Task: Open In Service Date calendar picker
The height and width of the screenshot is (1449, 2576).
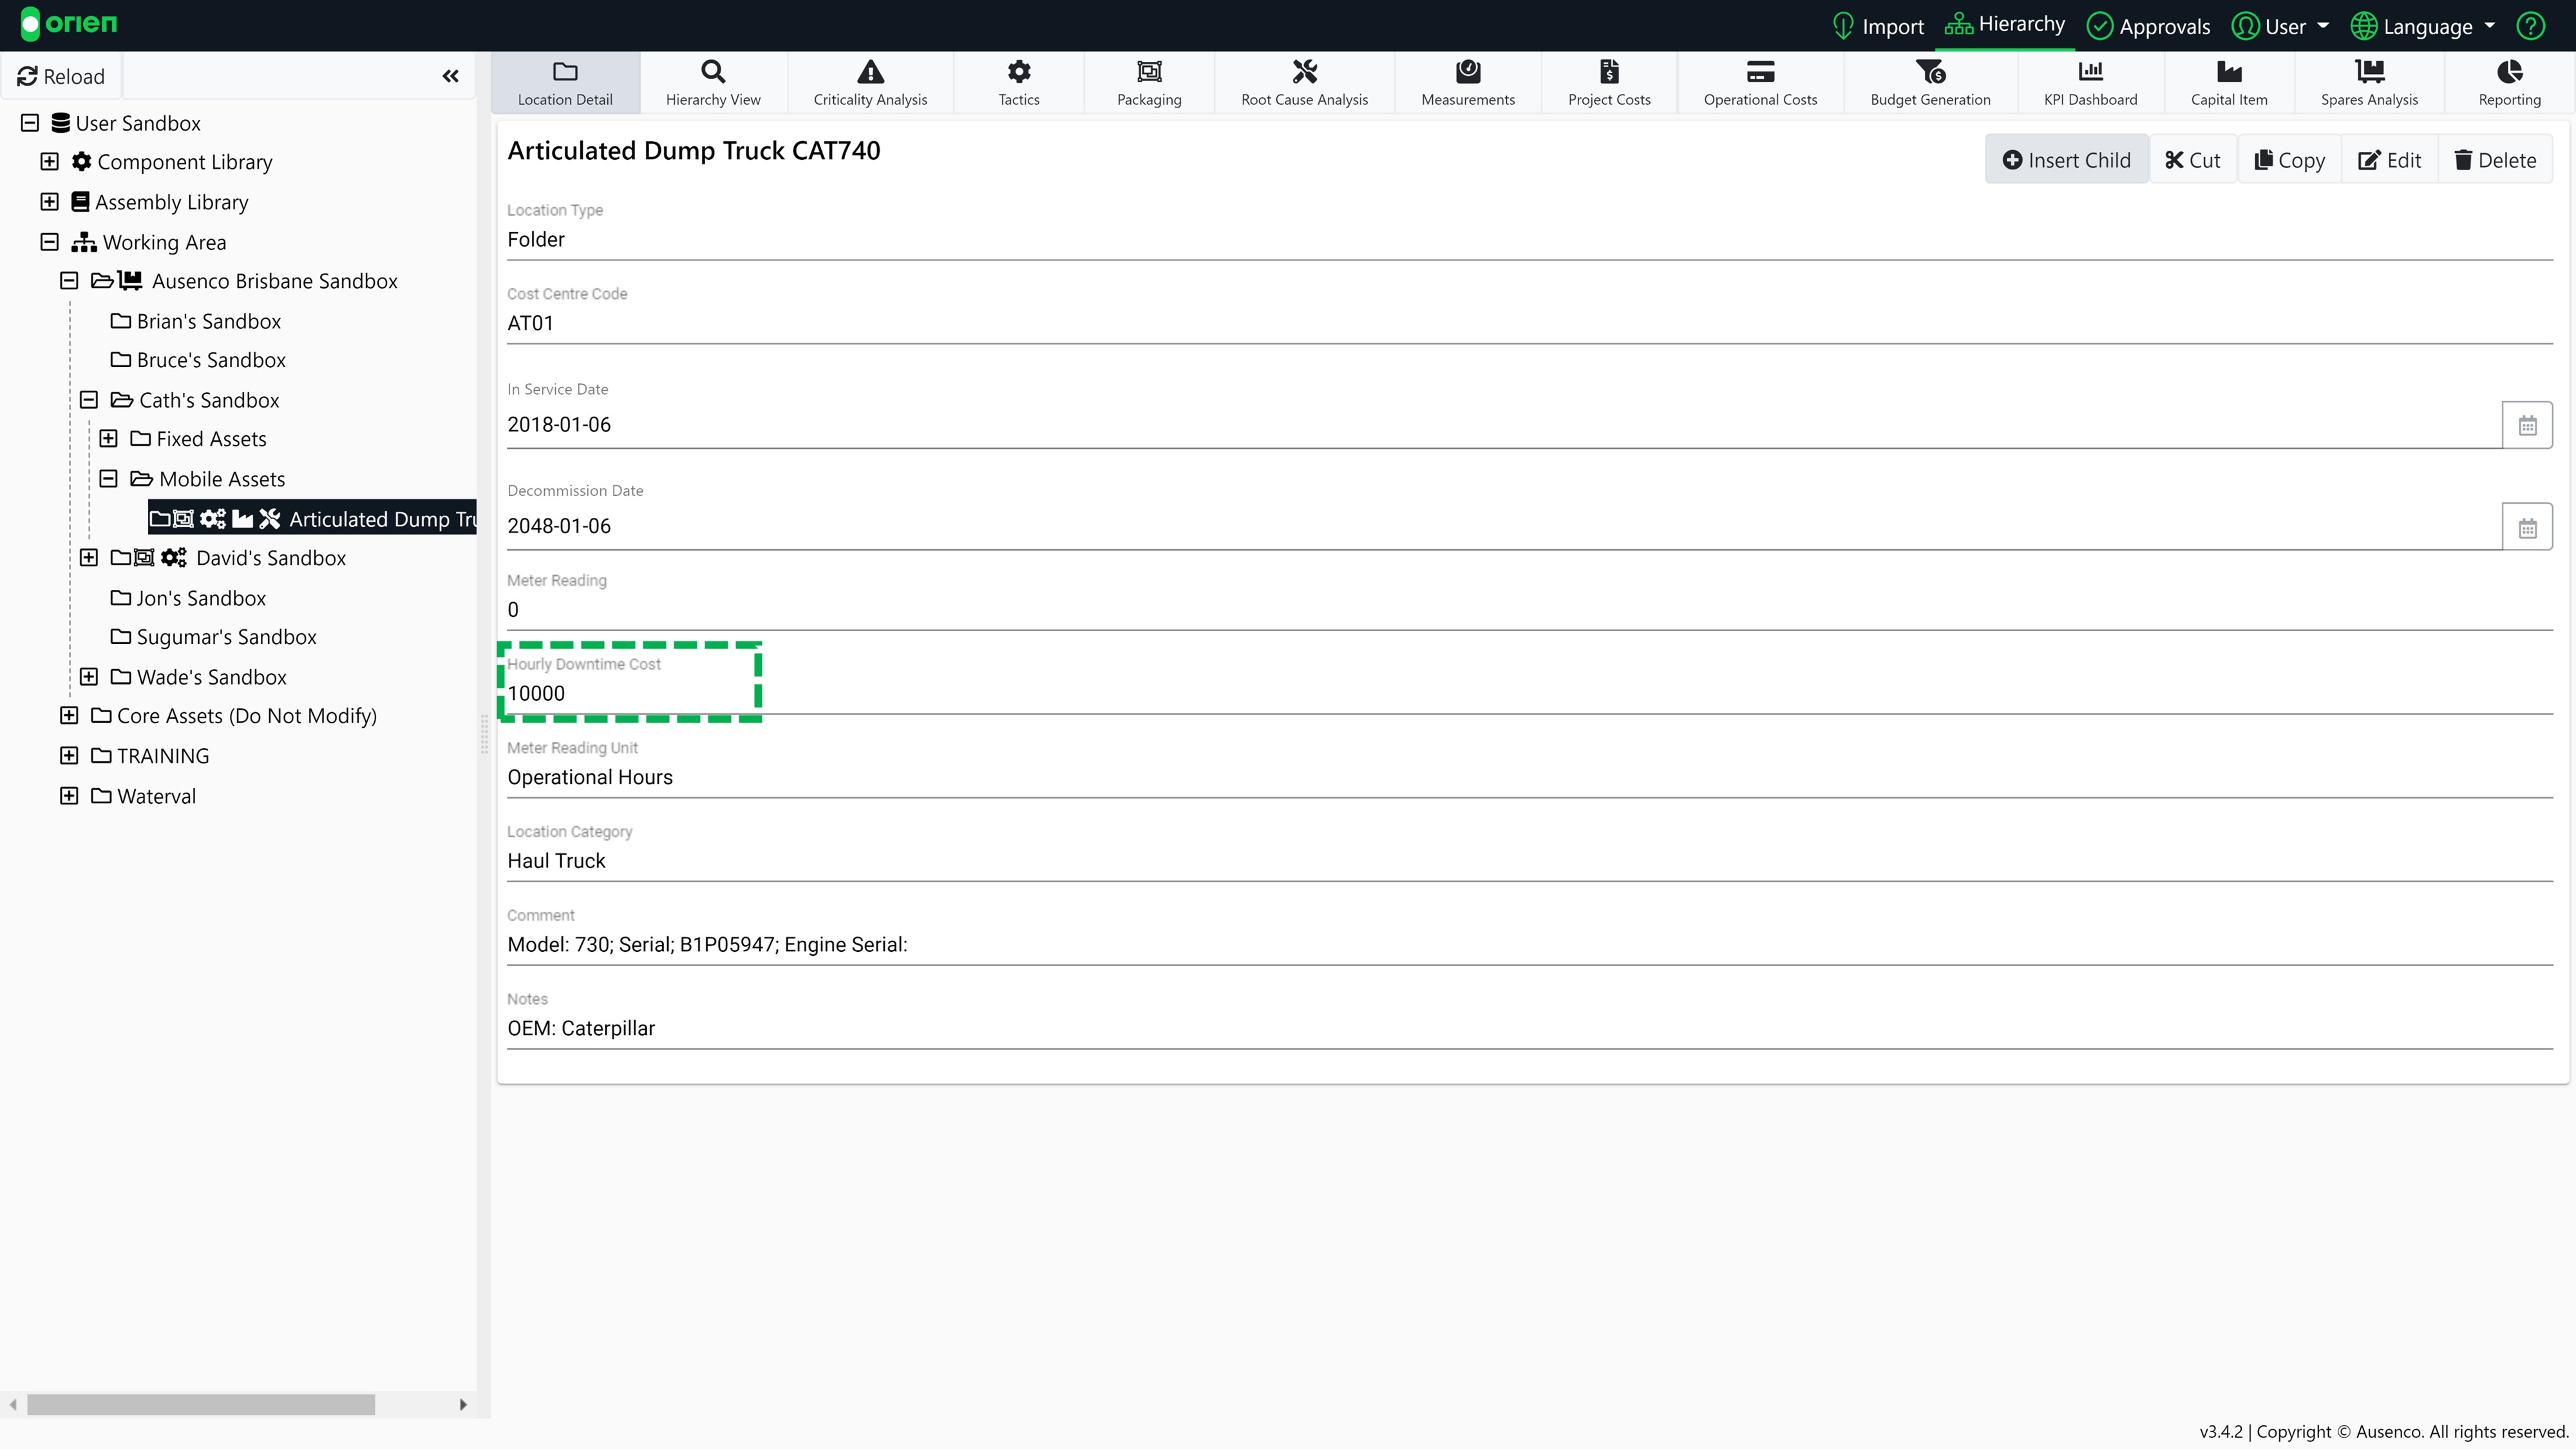Action: pyautogui.click(x=2527, y=425)
